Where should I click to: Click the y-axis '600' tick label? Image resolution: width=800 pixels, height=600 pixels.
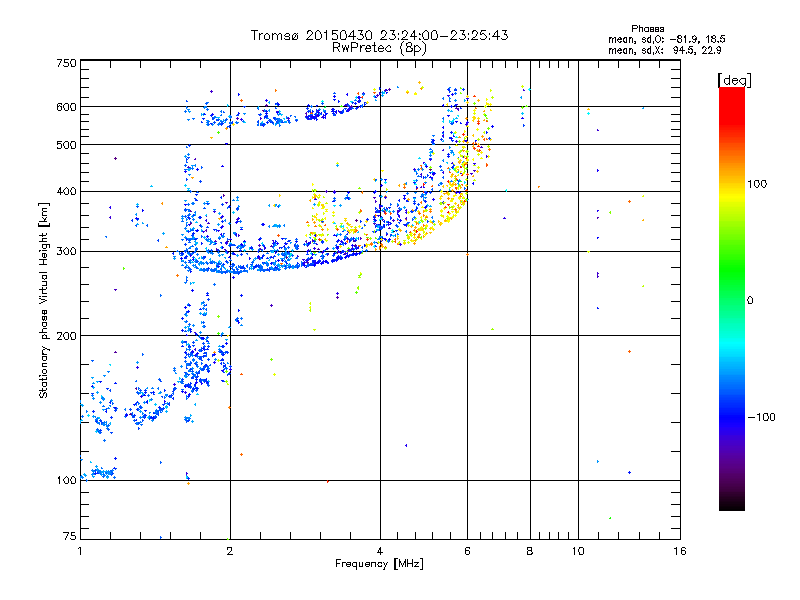click(66, 107)
